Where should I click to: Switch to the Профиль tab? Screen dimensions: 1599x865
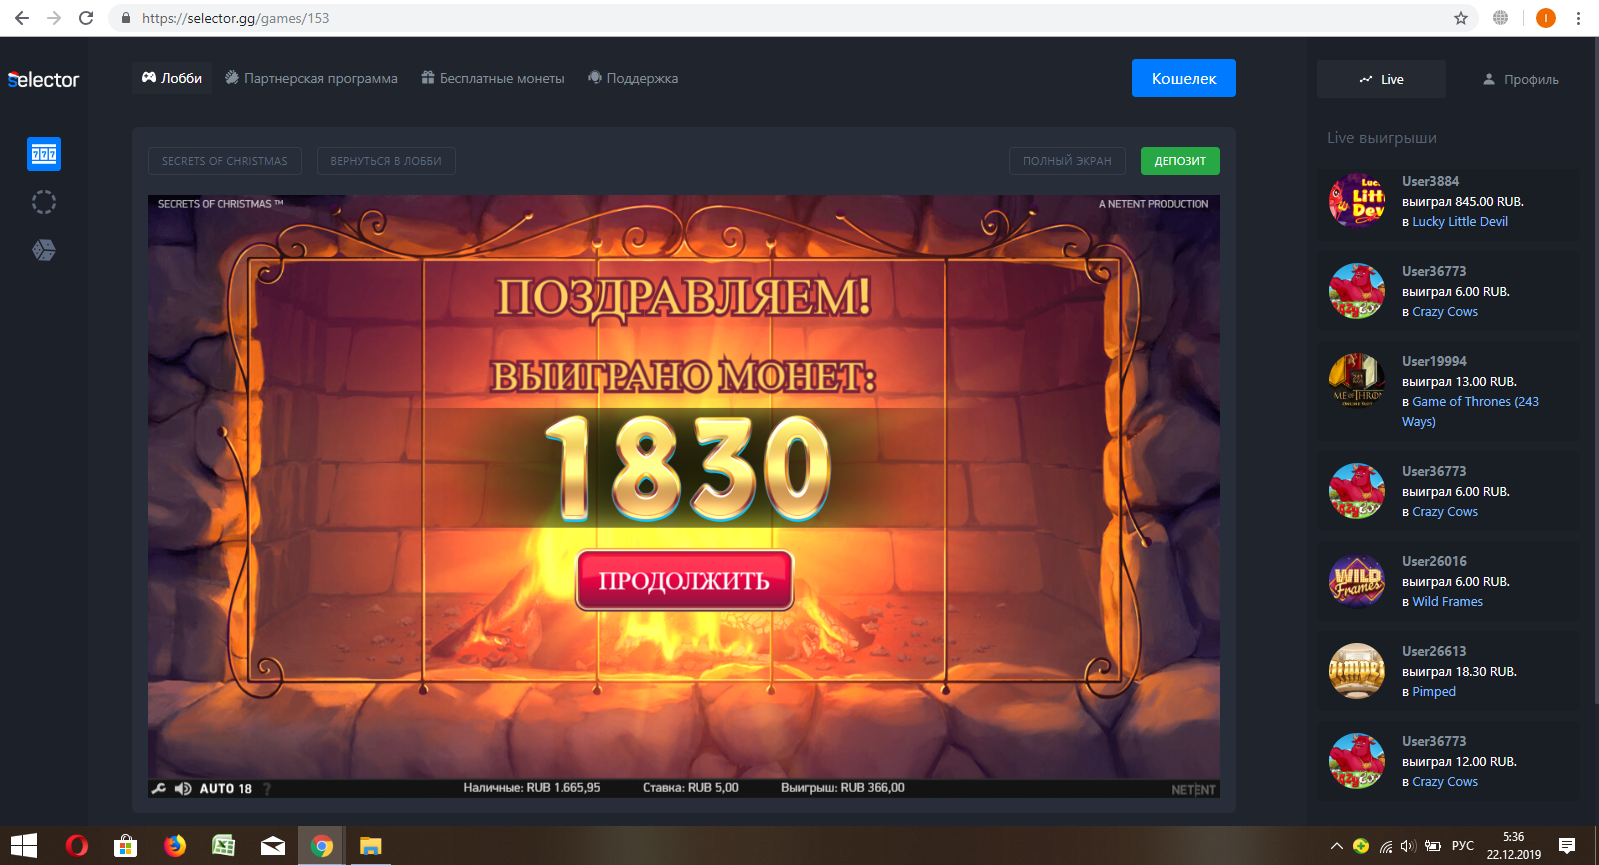1520,79
